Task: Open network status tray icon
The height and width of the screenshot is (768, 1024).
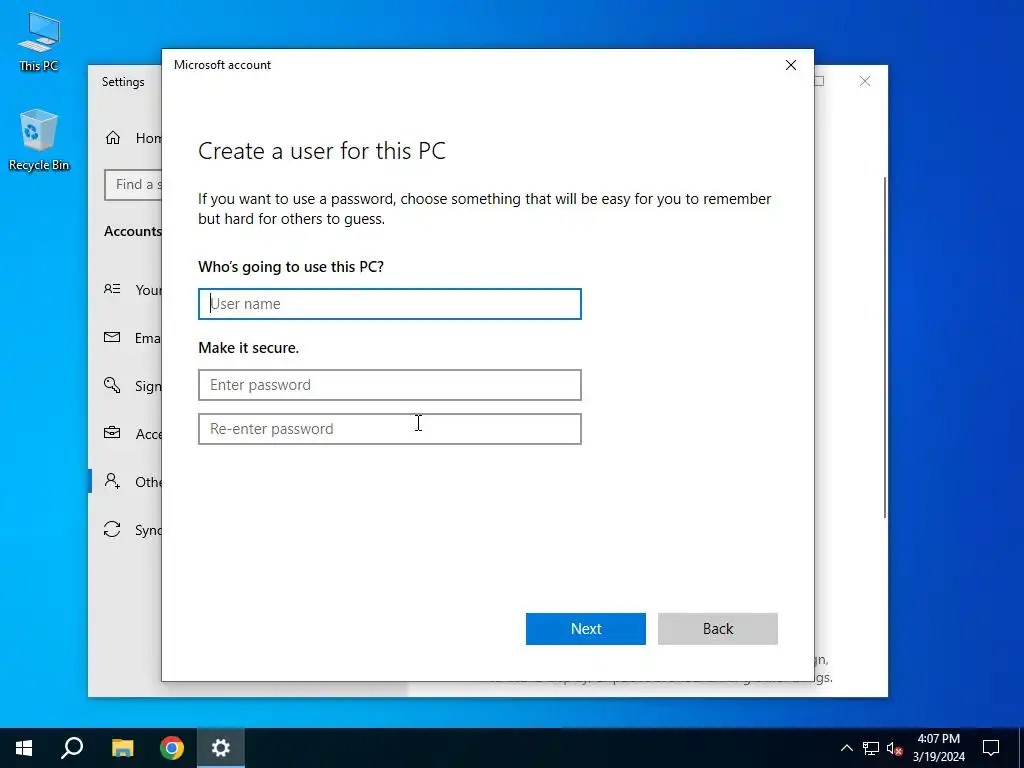Action: [871, 748]
